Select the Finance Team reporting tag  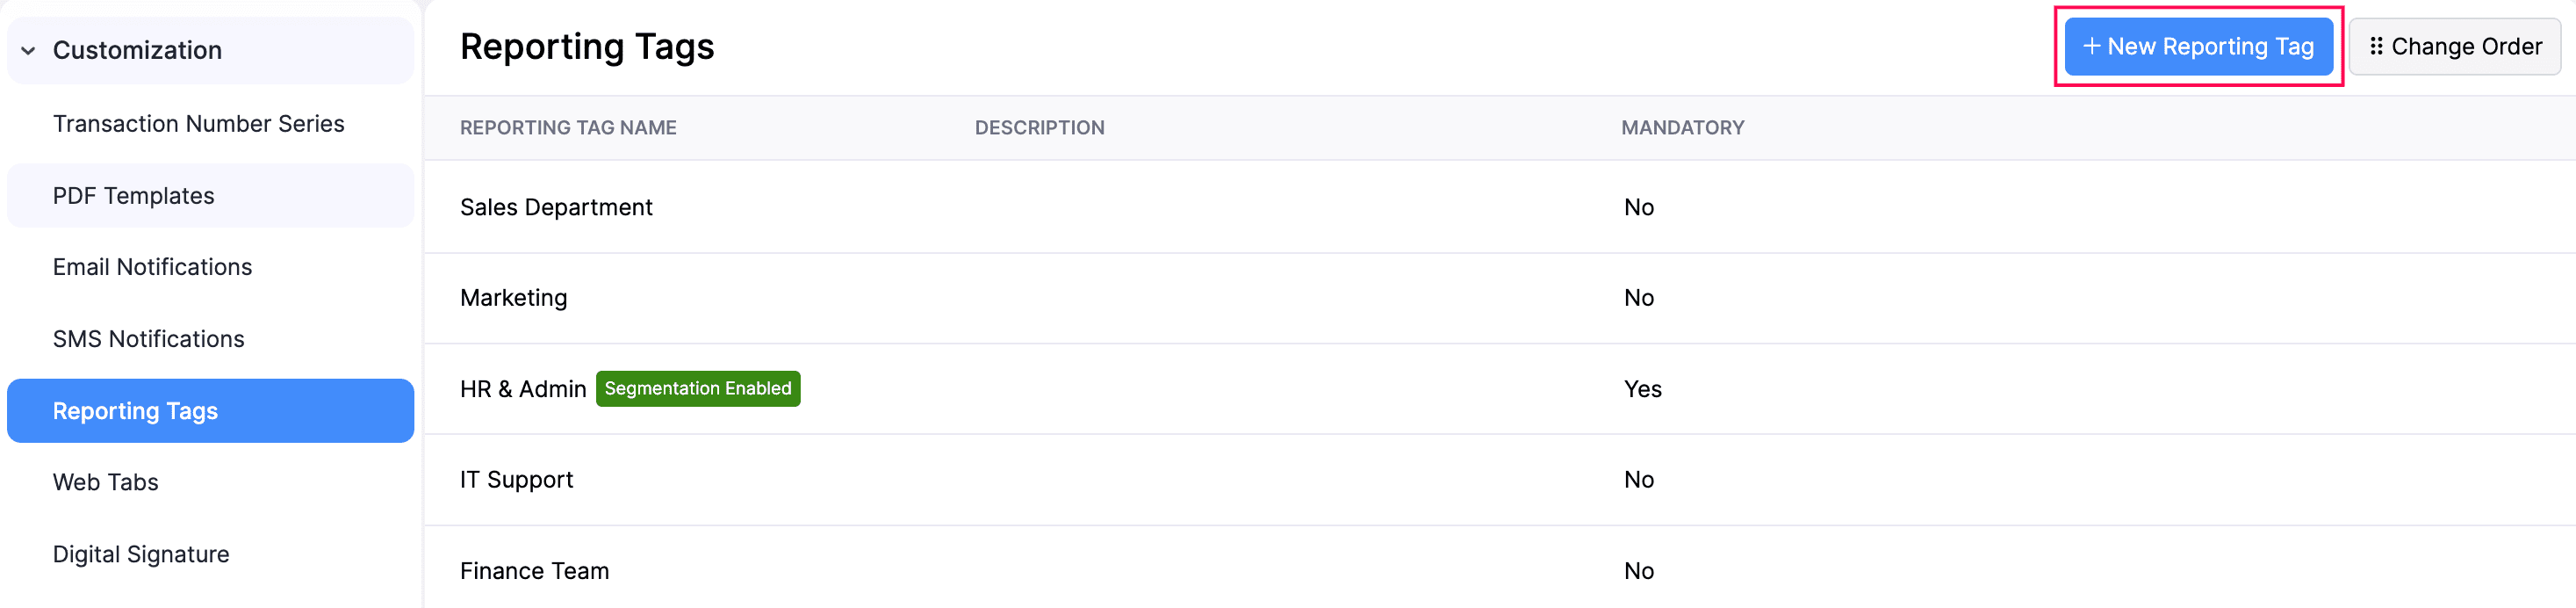(534, 570)
